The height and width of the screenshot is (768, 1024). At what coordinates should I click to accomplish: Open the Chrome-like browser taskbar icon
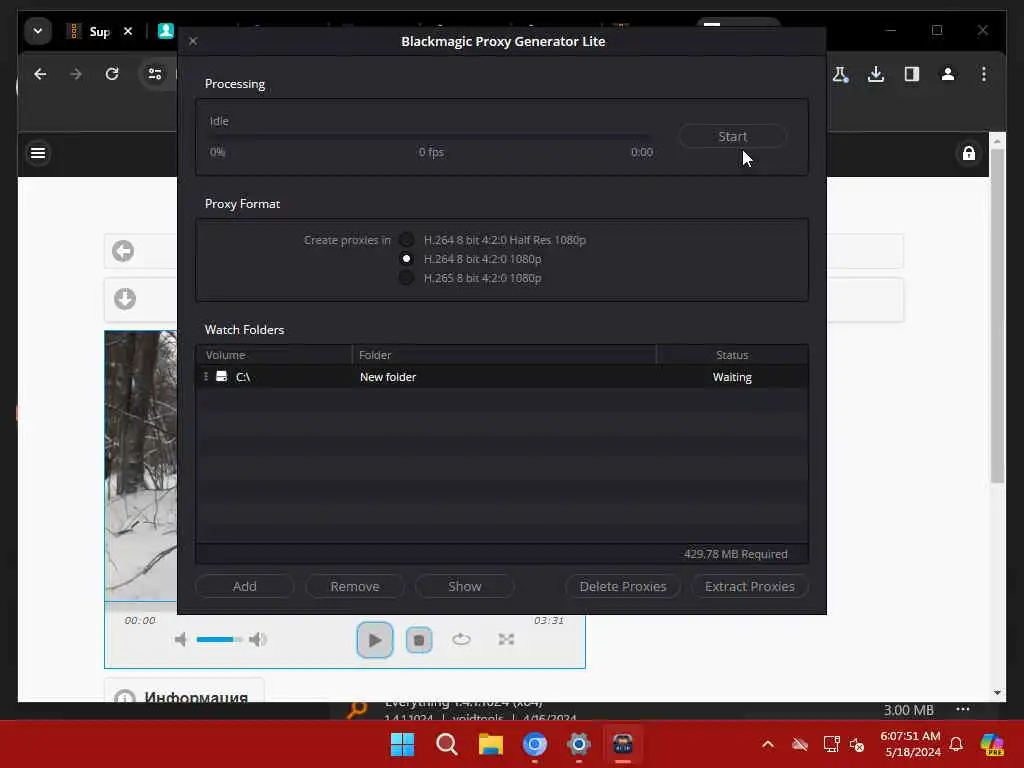(535, 744)
